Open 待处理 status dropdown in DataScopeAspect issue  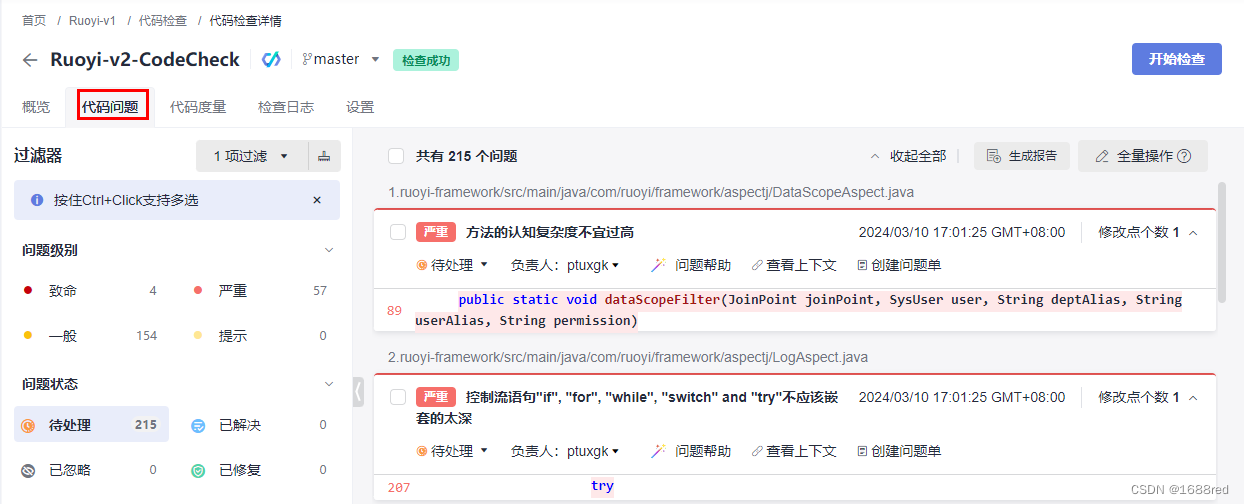452,265
